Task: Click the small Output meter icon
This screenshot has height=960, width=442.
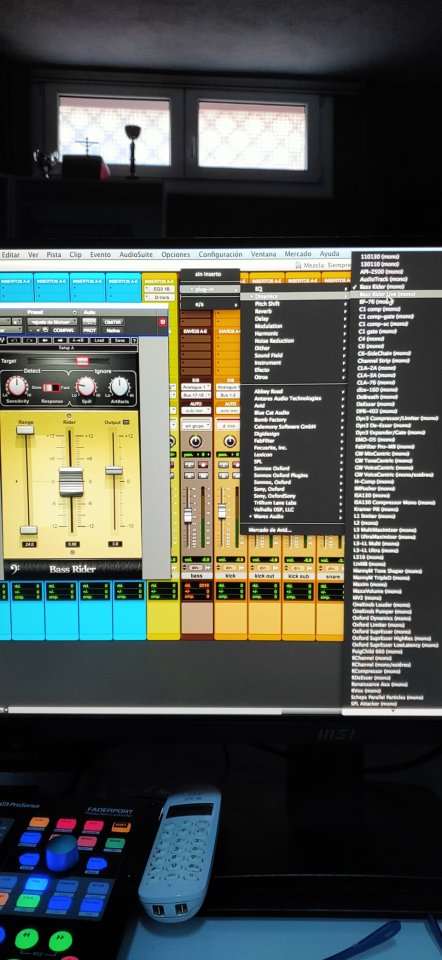Action: tap(126, 422)
